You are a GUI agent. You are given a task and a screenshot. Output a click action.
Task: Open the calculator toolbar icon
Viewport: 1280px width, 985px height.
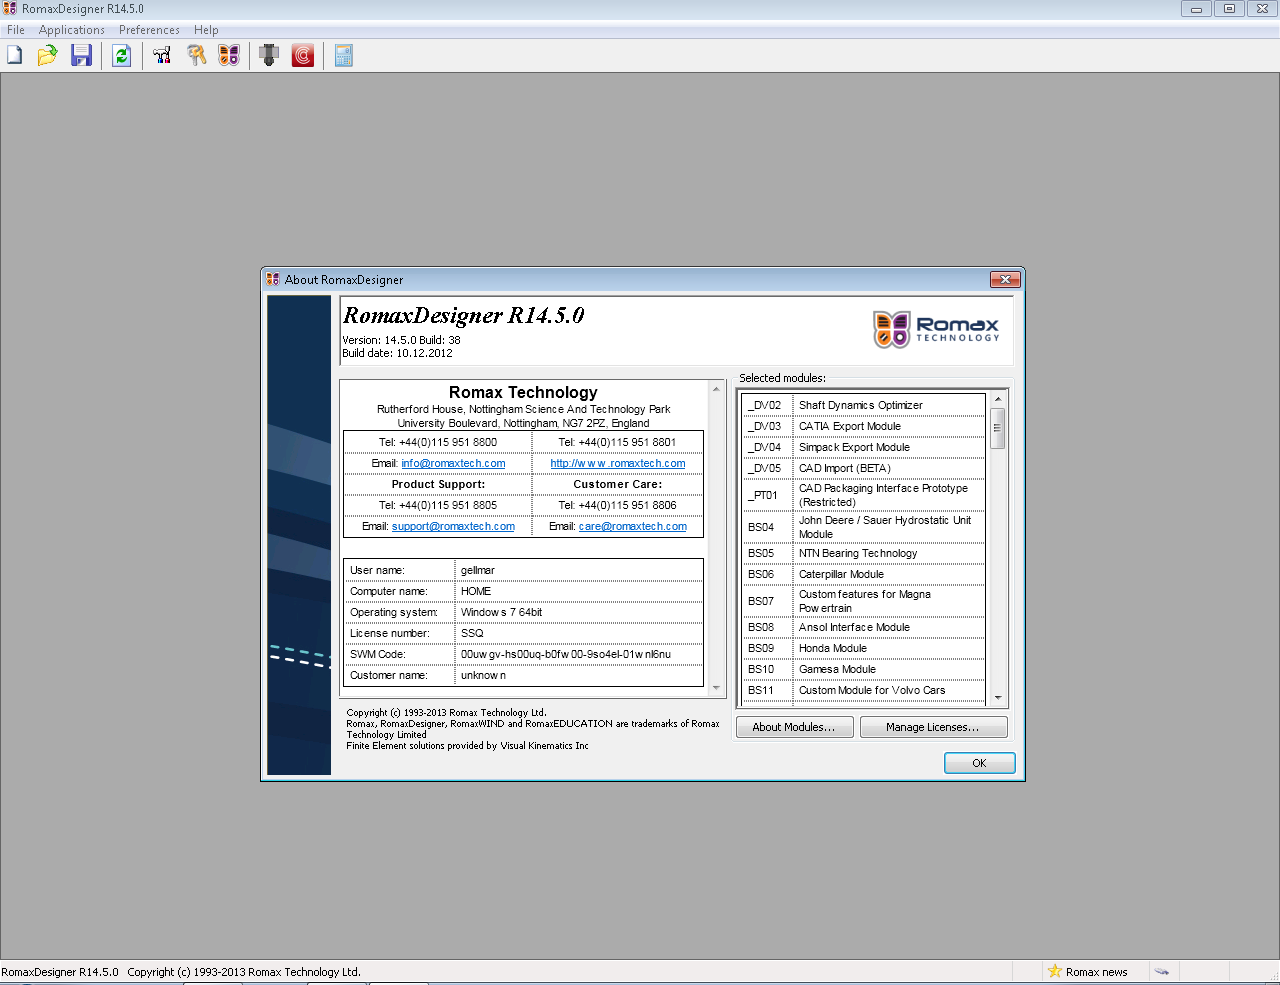(x=343, y=56)
